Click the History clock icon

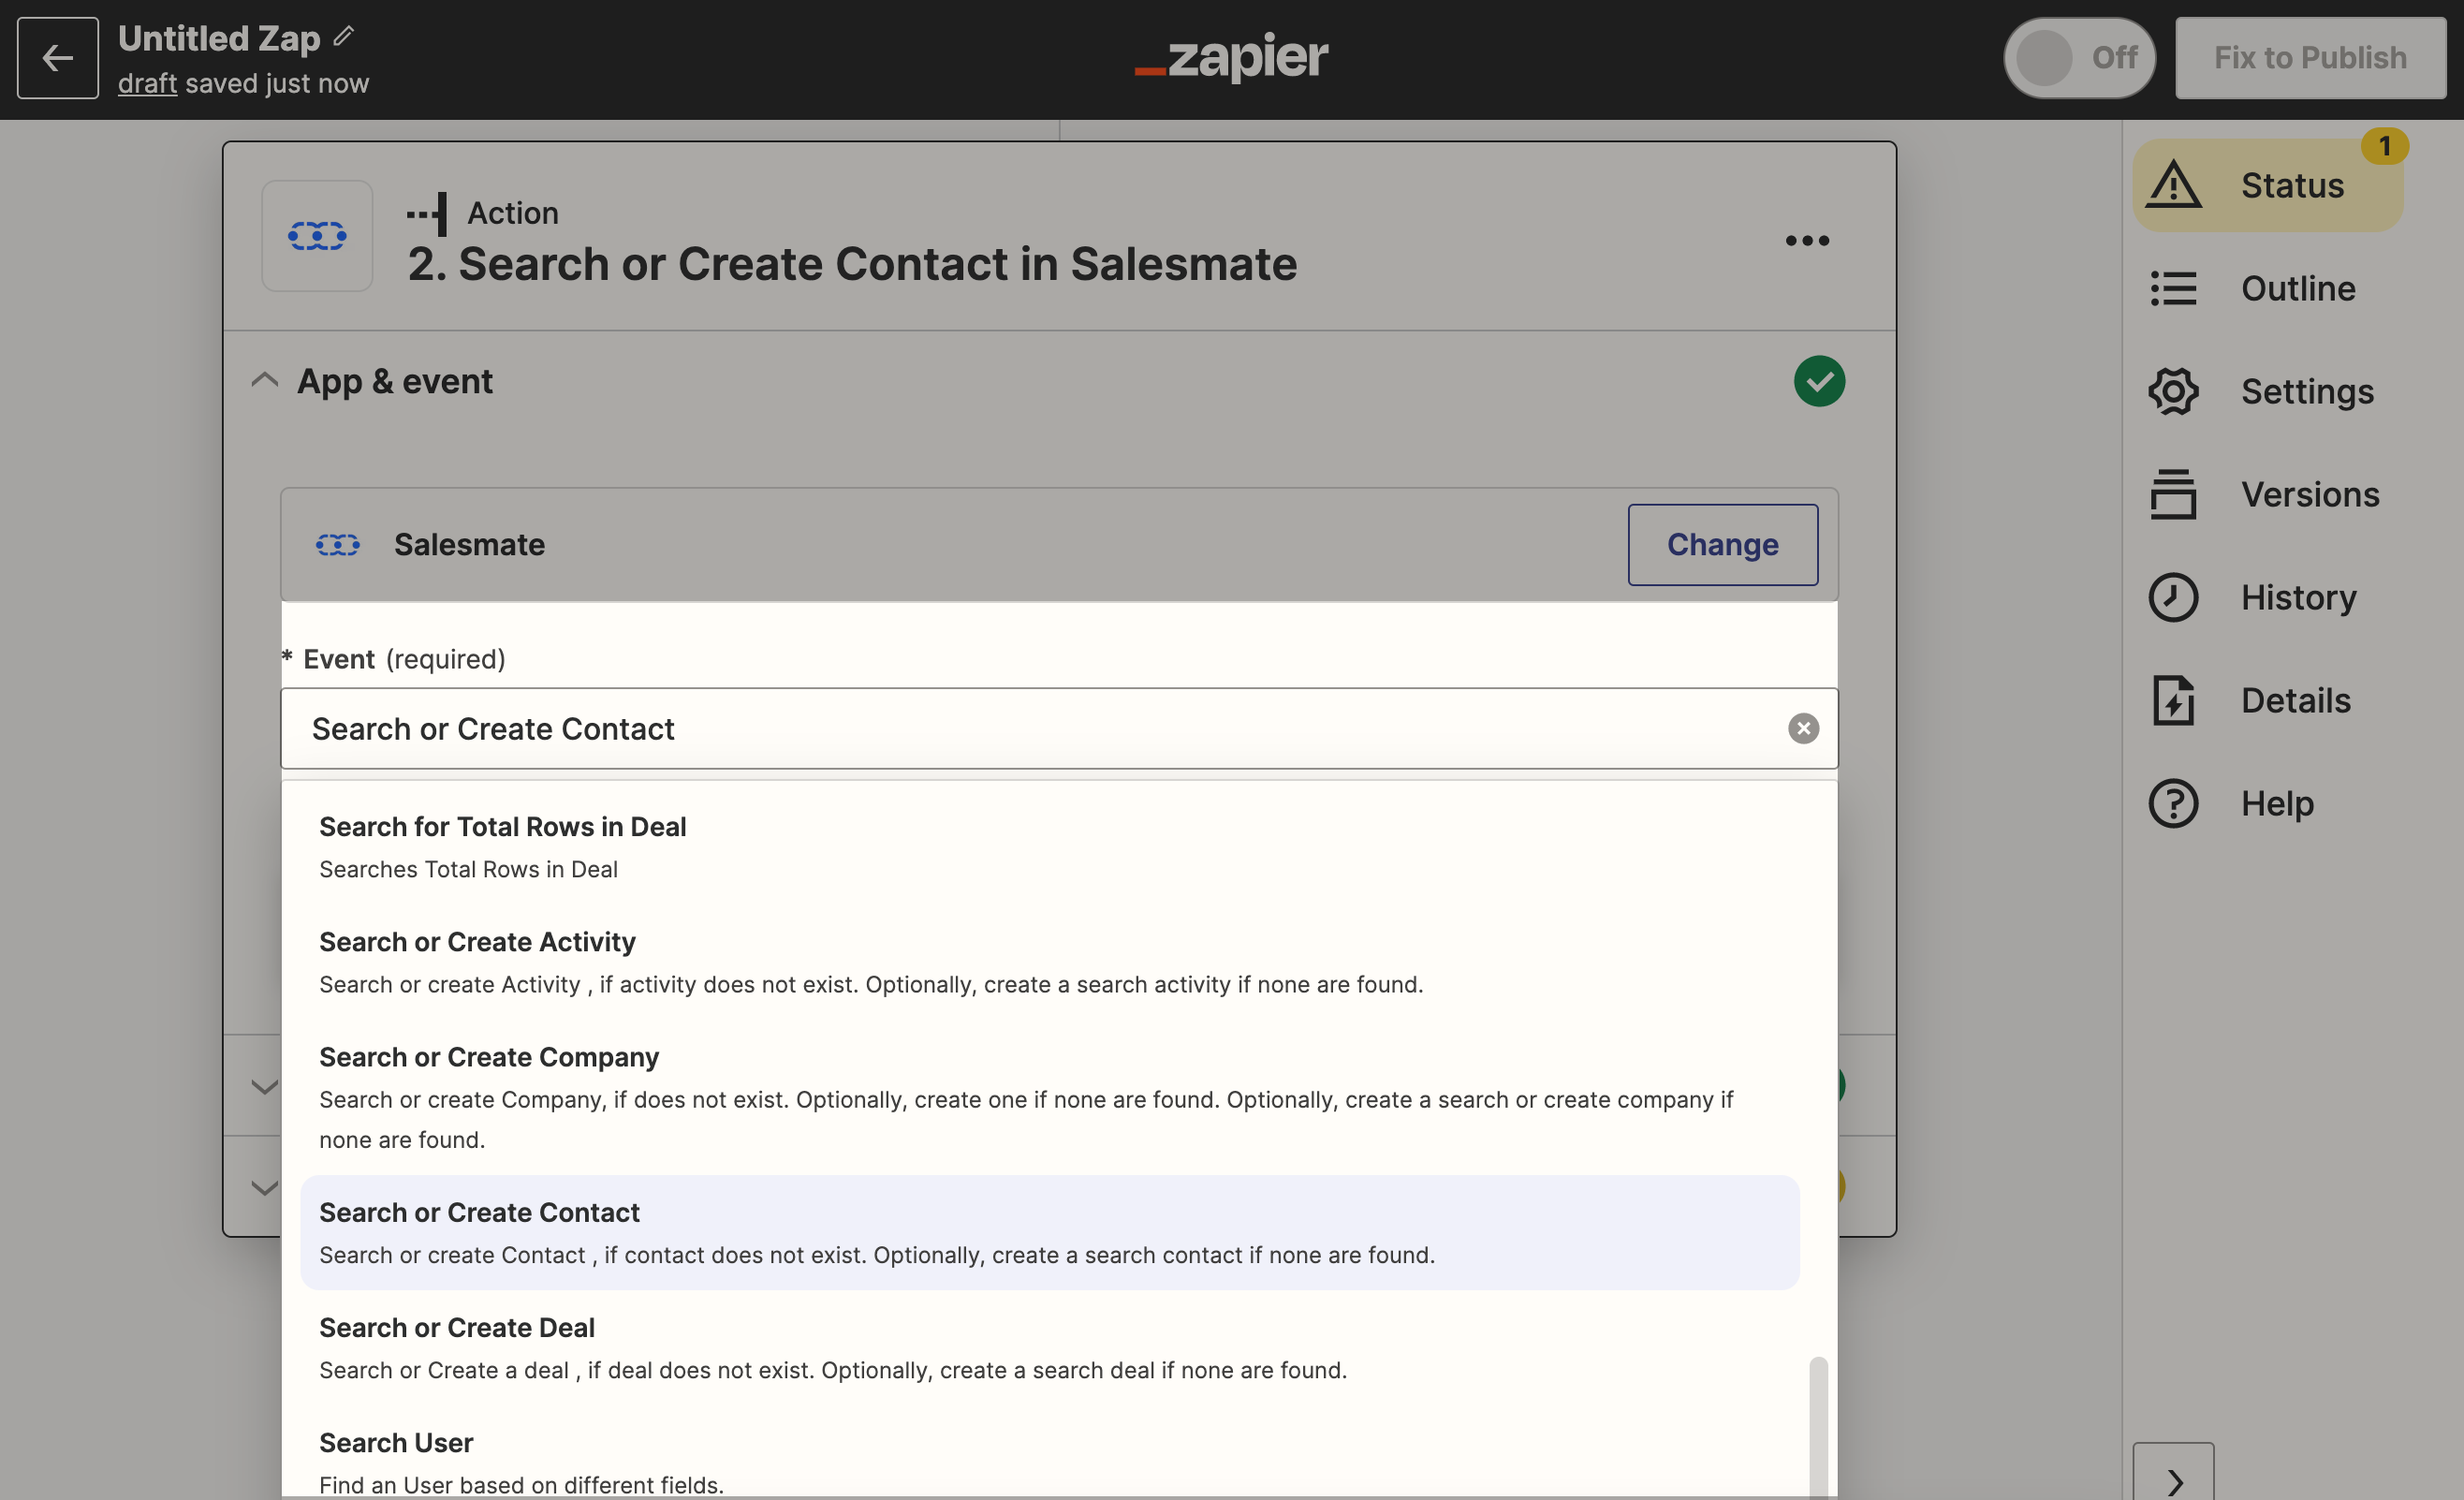click(x=2174, y=597)
